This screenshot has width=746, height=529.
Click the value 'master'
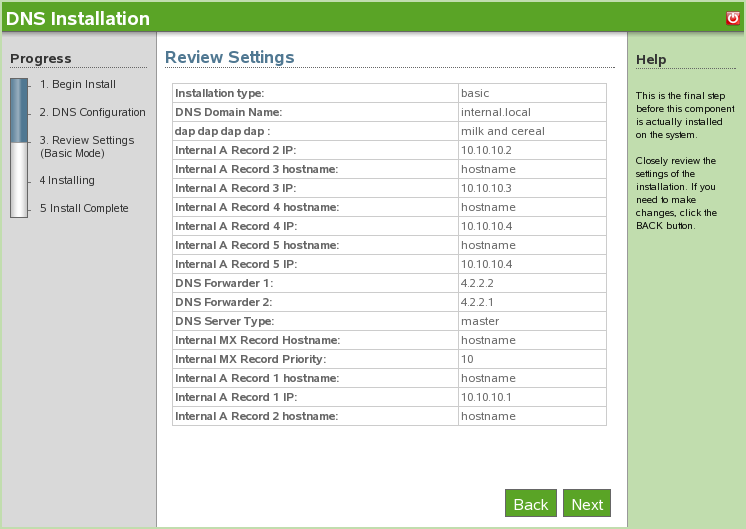click(x=480, y=322)
